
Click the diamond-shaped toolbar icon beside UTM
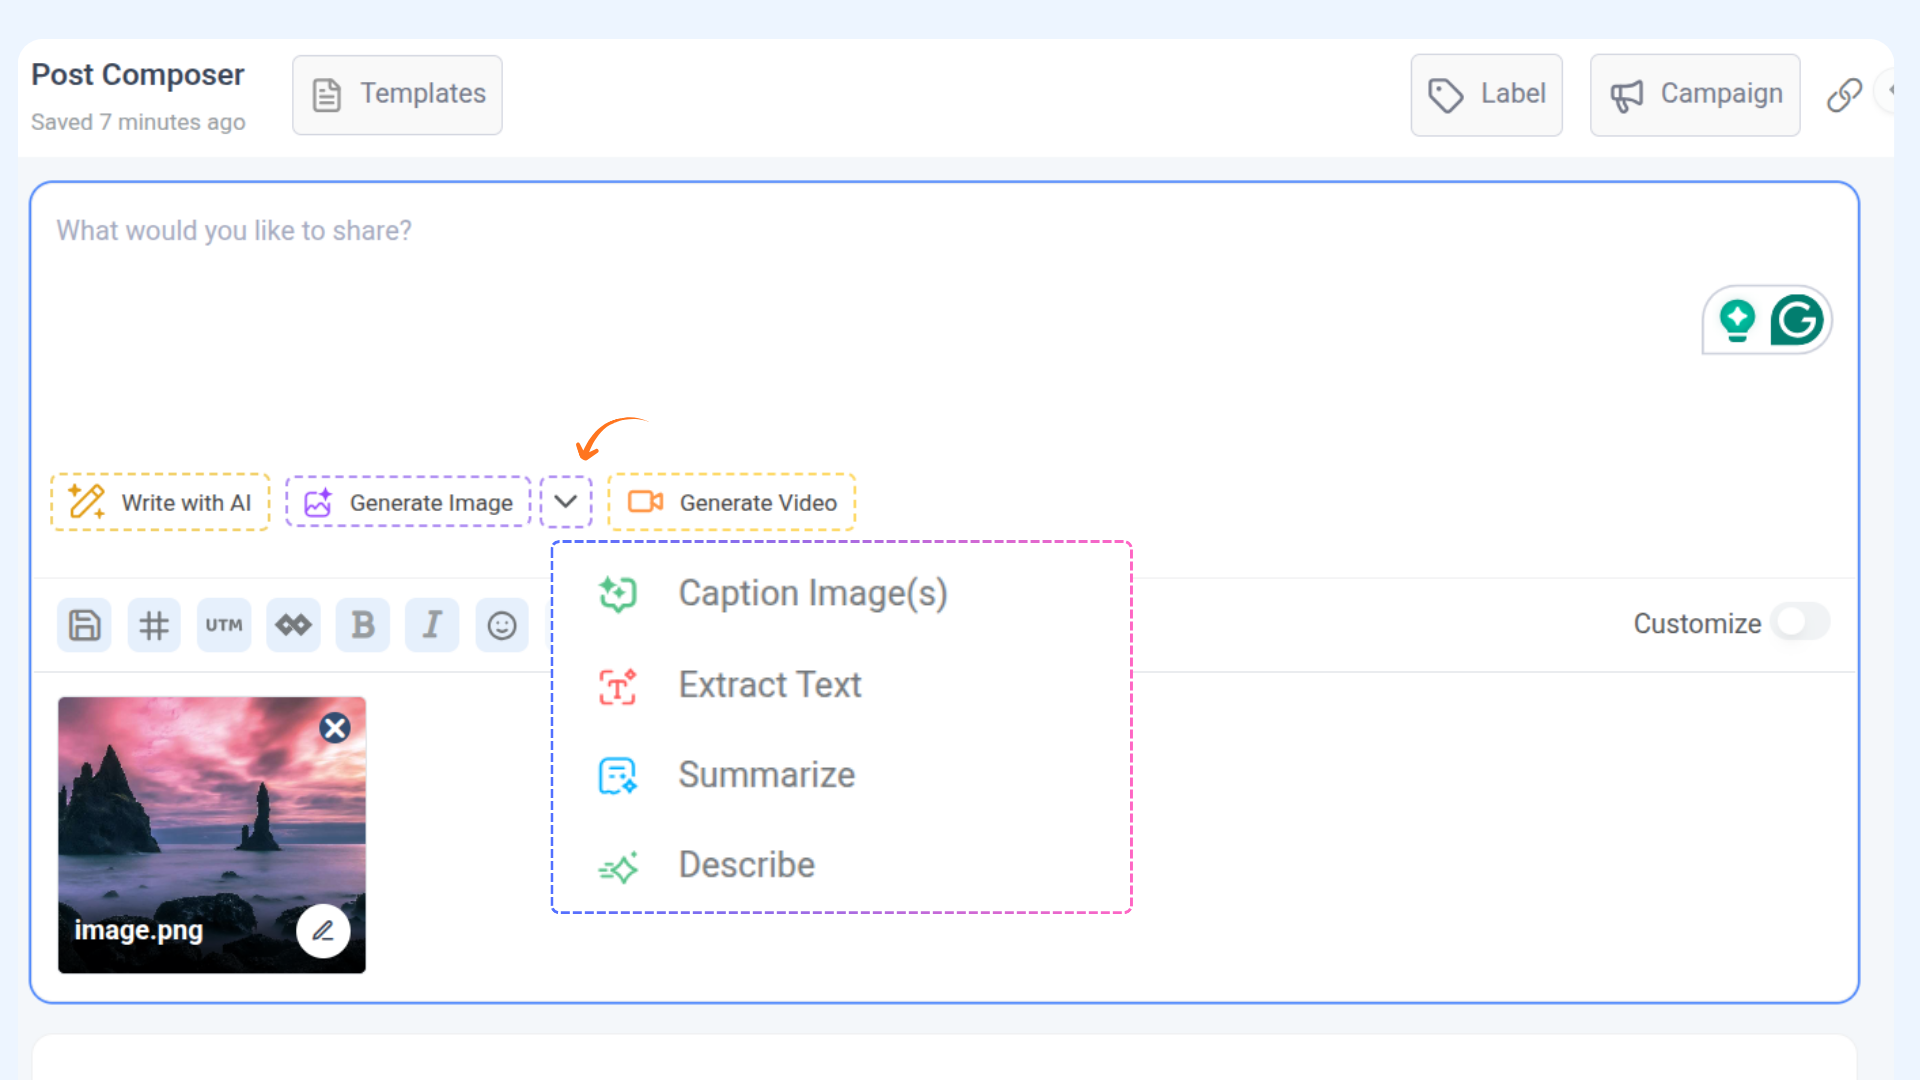(x=293, y=625)
